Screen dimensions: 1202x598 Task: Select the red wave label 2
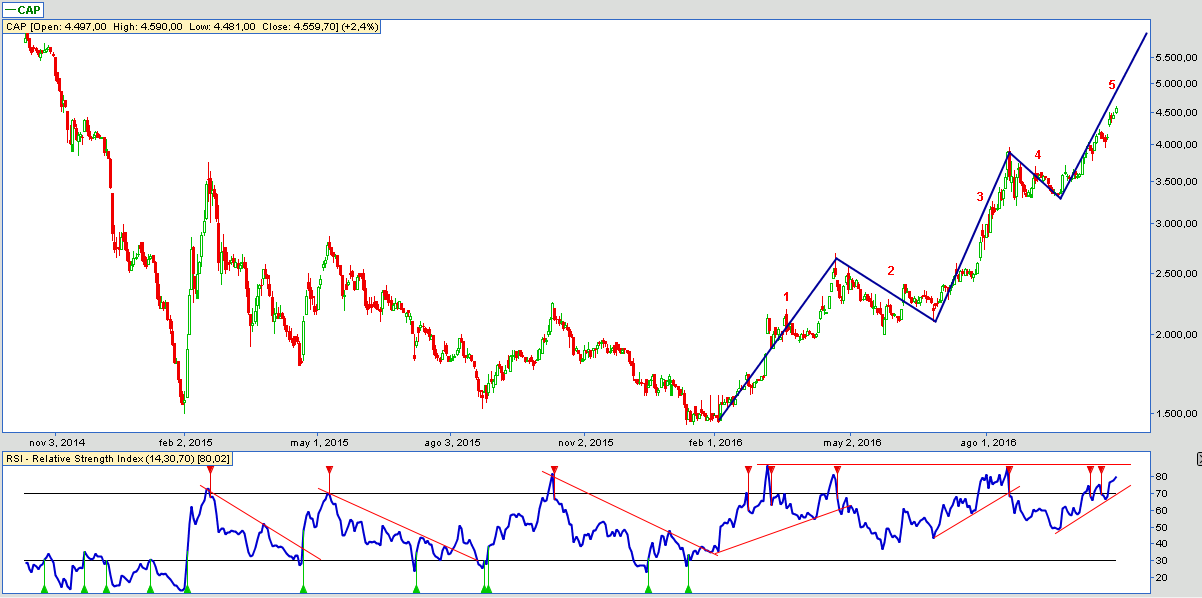(891, 270)
